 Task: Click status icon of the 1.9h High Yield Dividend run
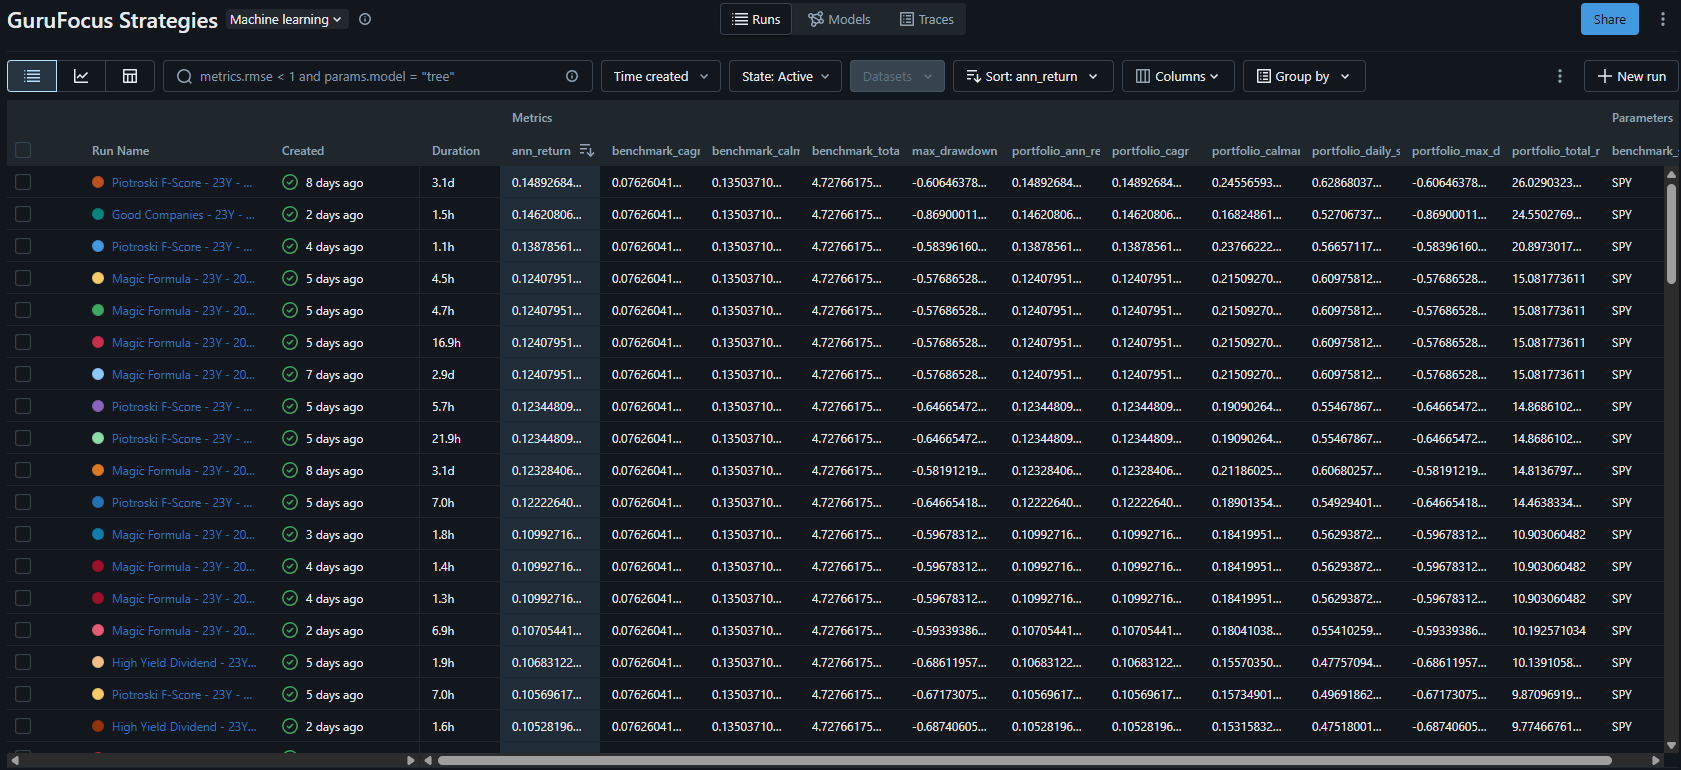[x=290, y=663]
